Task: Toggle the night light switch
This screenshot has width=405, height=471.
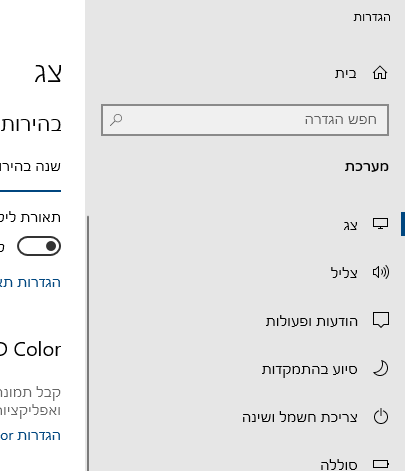Action: 39,246
